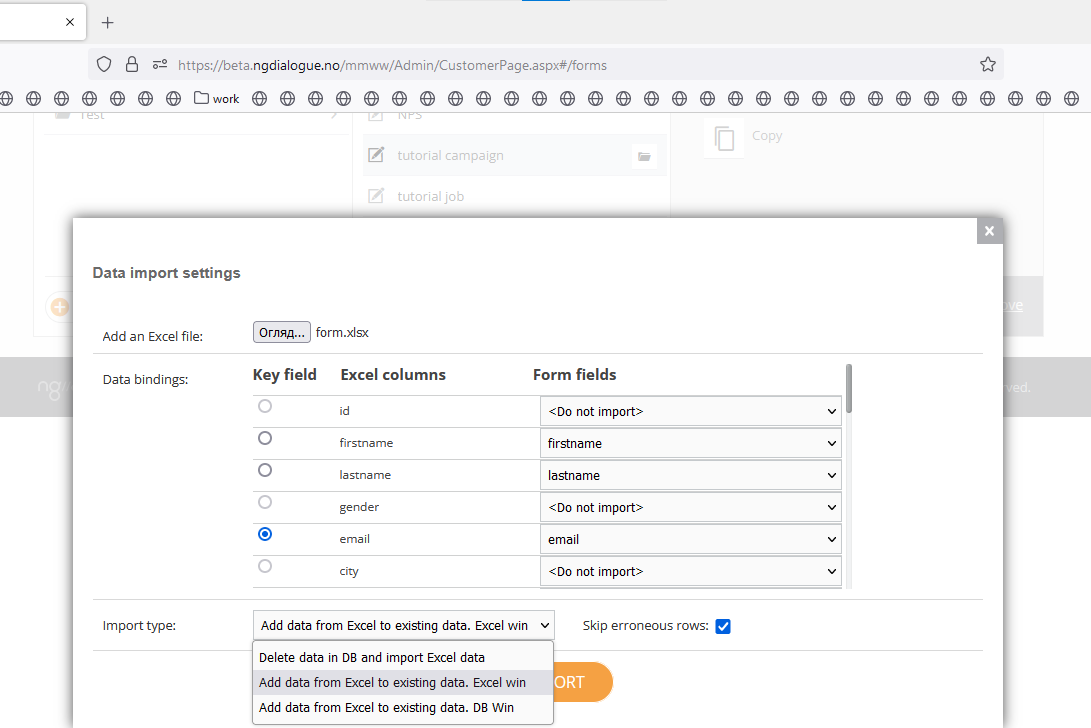
Task: Set lastname as the key field
Action: [x=264, y=470]
